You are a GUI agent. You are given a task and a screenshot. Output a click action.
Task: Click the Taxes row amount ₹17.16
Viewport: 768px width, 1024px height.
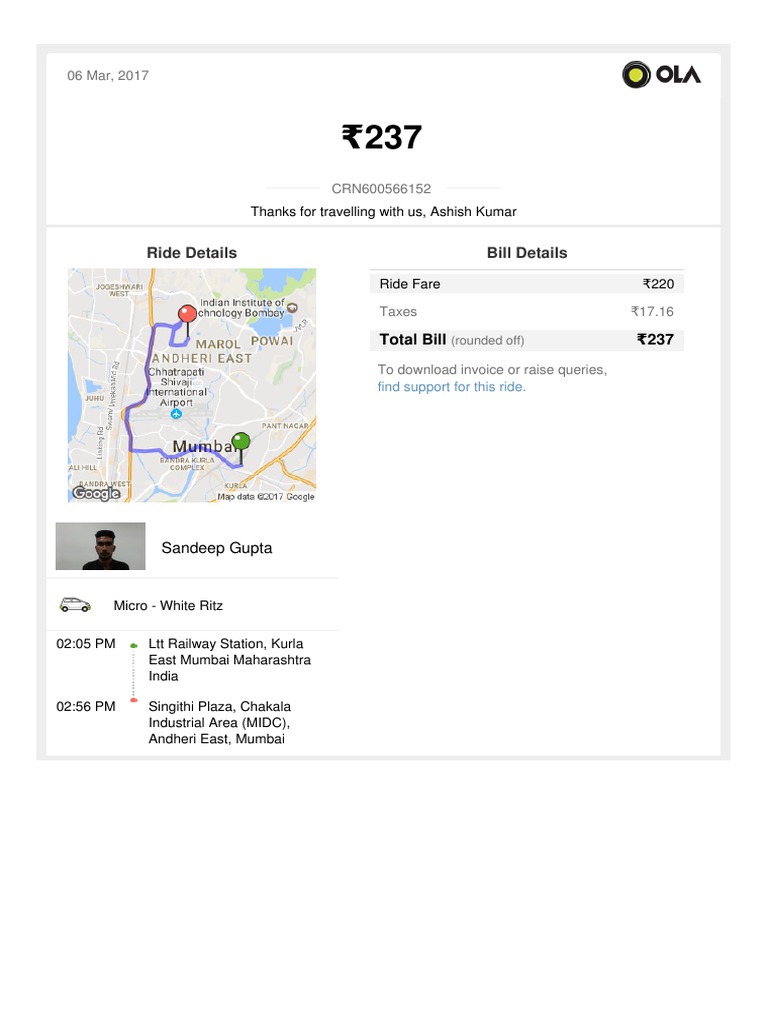(x=652, y=312)
